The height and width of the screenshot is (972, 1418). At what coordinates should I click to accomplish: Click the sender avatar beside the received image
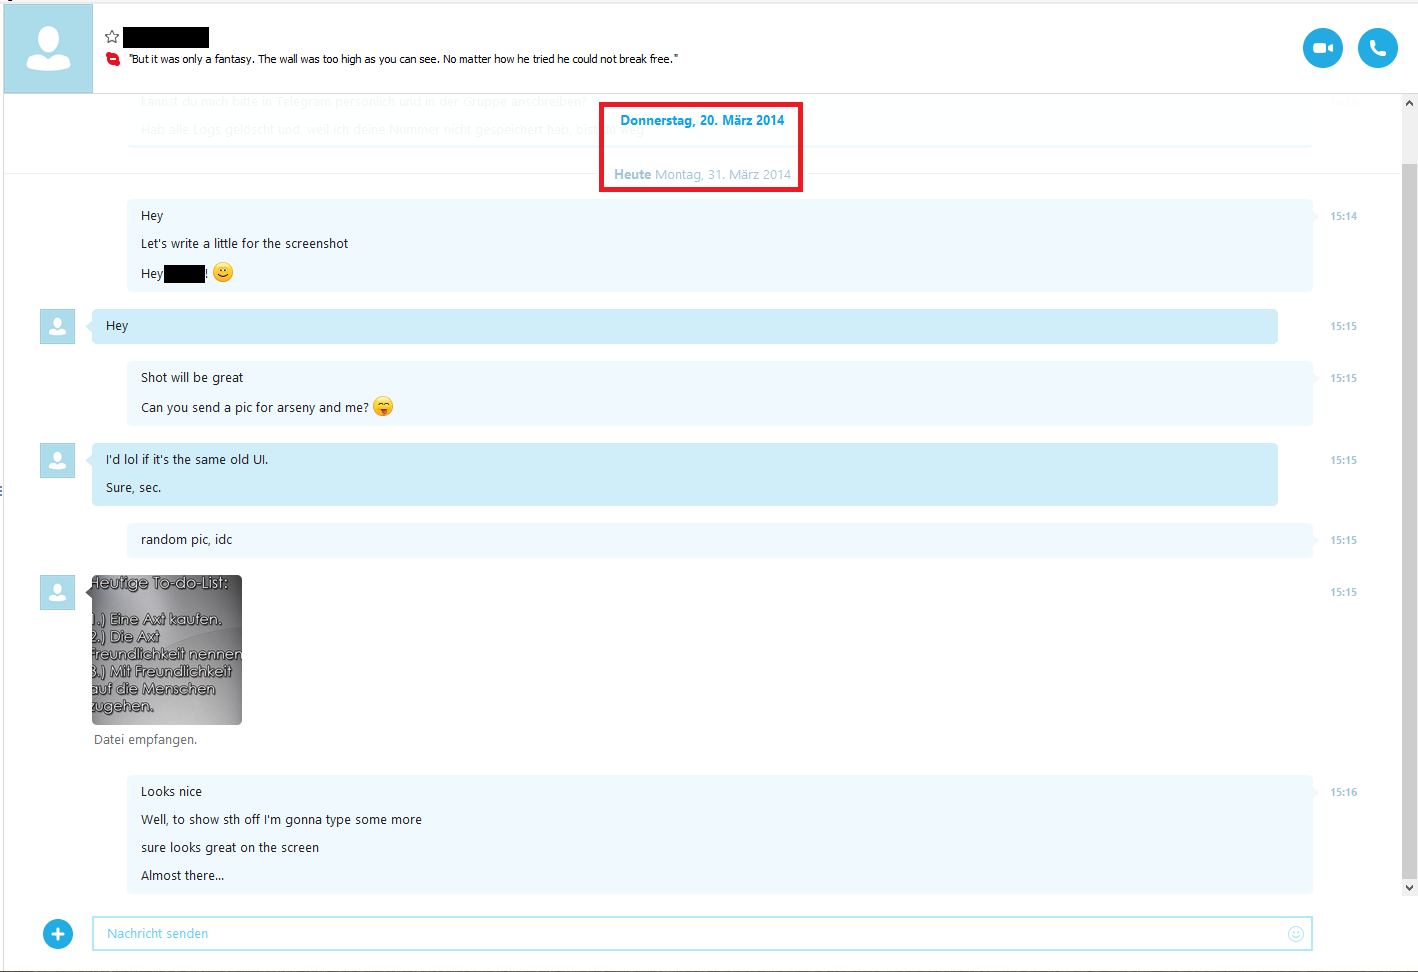pos(58,592)
